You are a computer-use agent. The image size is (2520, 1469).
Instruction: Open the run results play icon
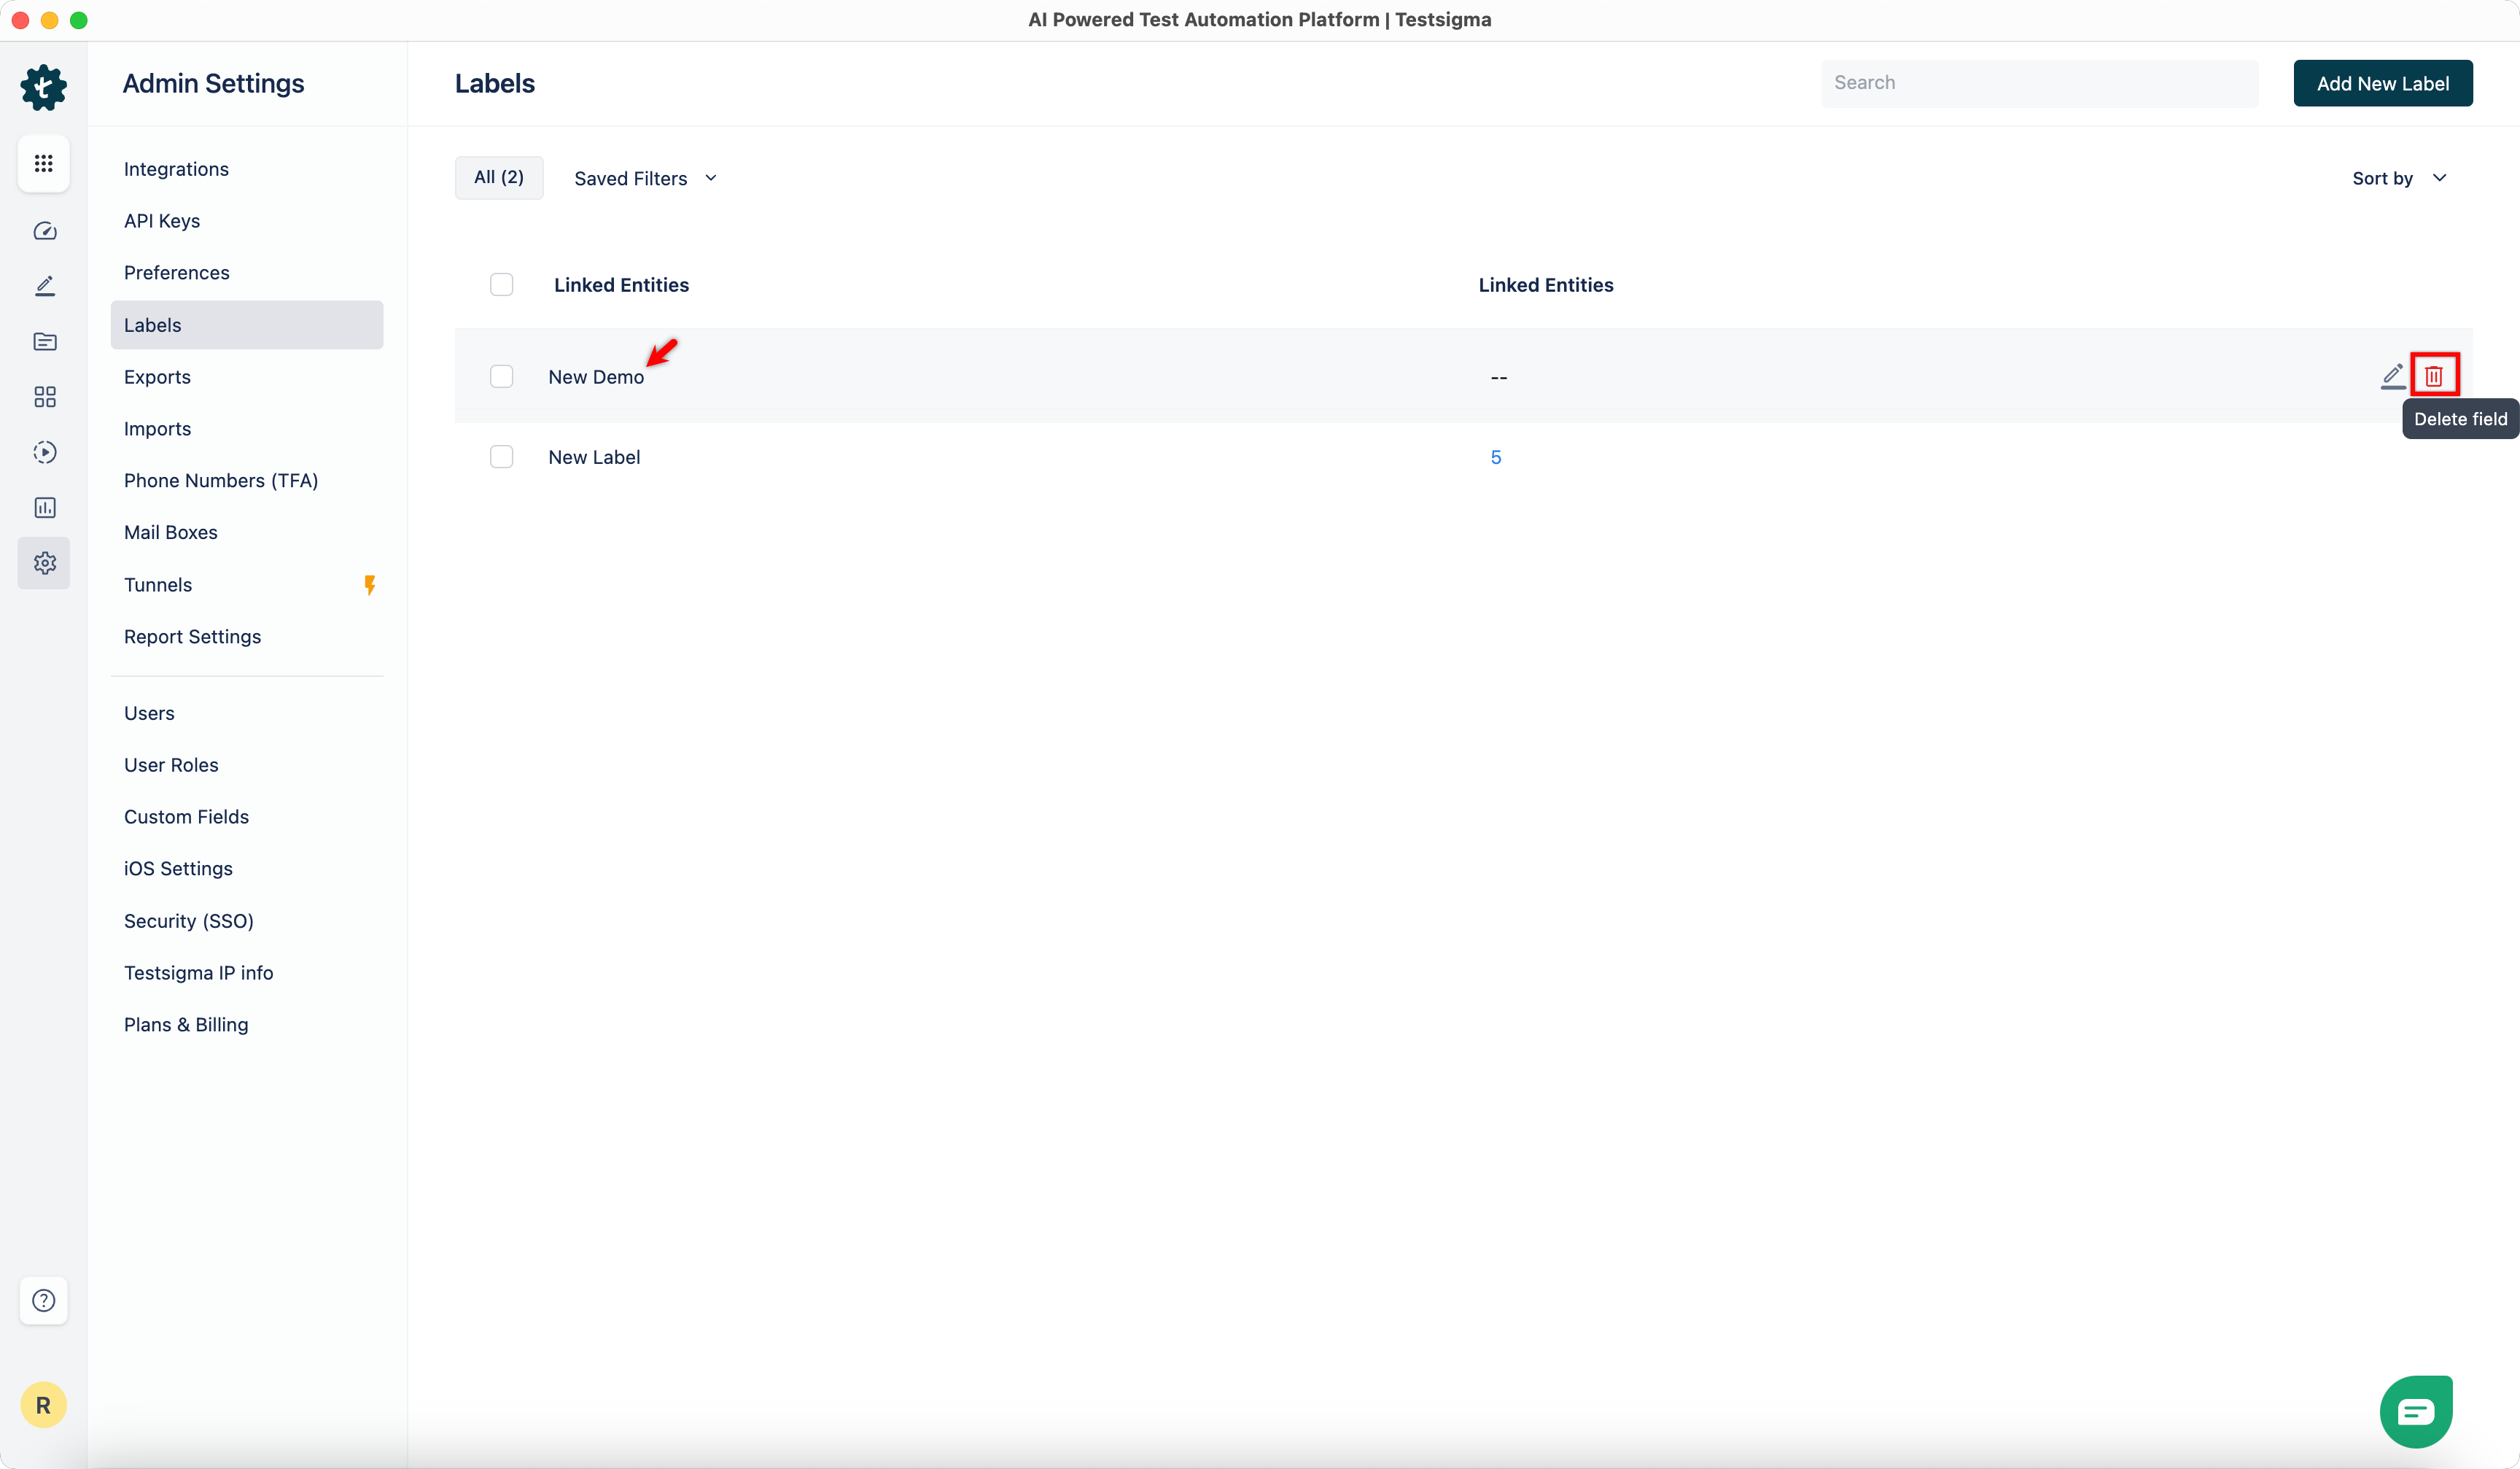coord(44,452)
